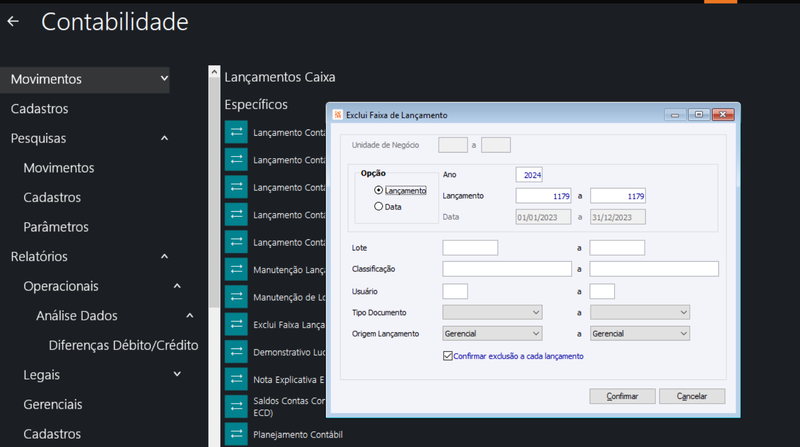The image size is (800, 447).
Task: Click the Confirmar button
Action: [x=622, y=396]
